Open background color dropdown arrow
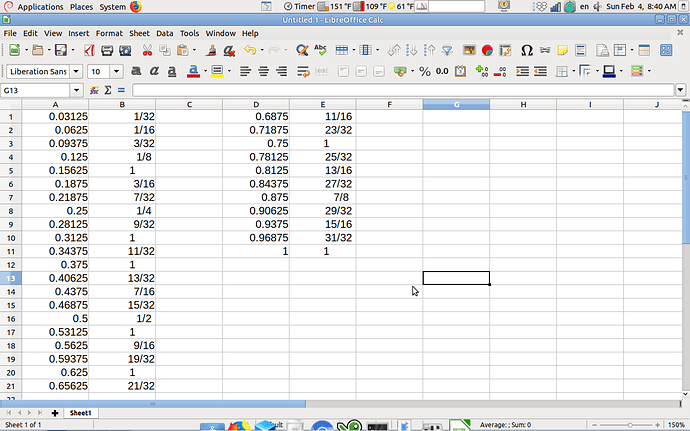690x431 pixels. click(229, 71)
